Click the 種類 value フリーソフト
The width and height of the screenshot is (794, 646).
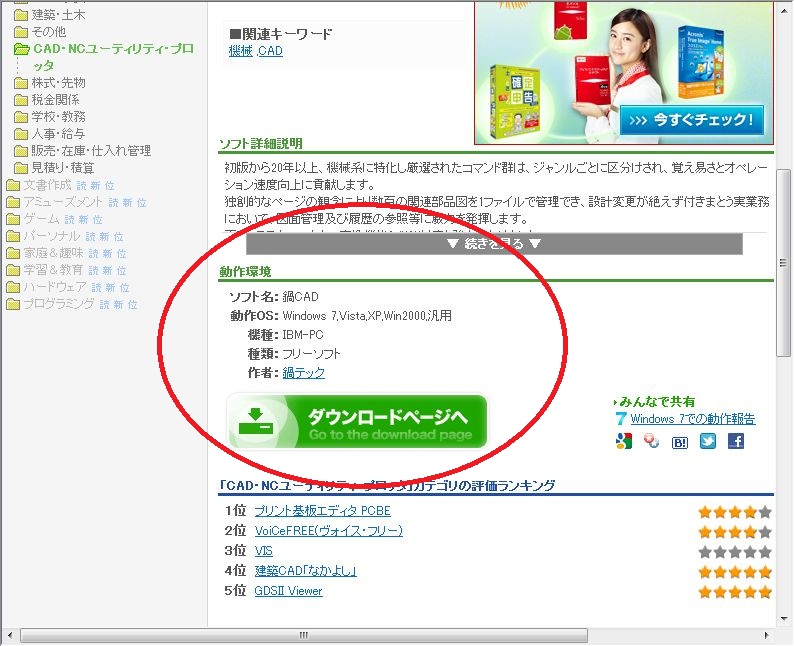[x=311, y=354]
